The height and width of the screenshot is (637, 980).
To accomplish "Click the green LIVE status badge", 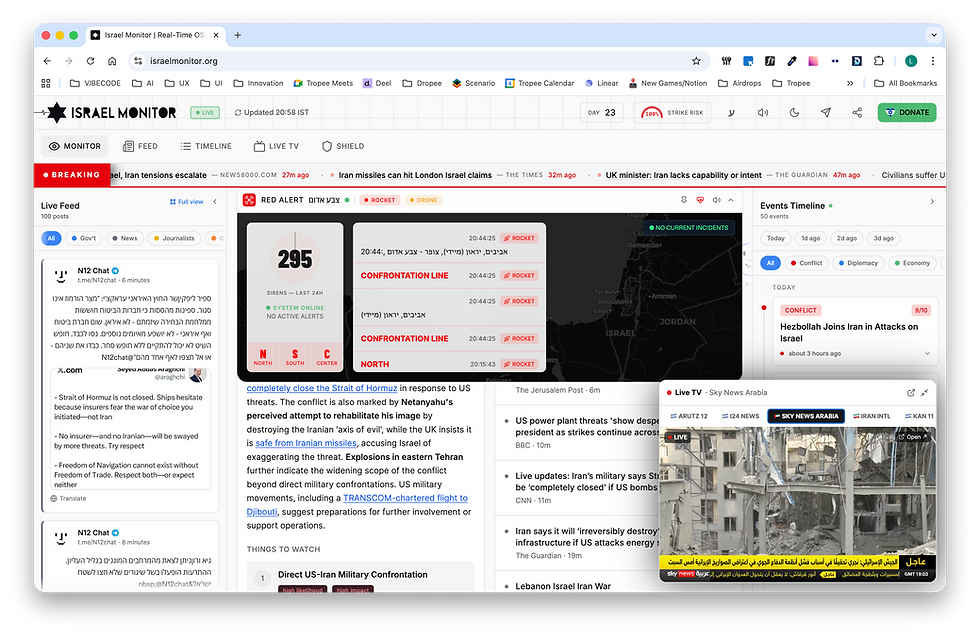I will click(x=204, y=113).
